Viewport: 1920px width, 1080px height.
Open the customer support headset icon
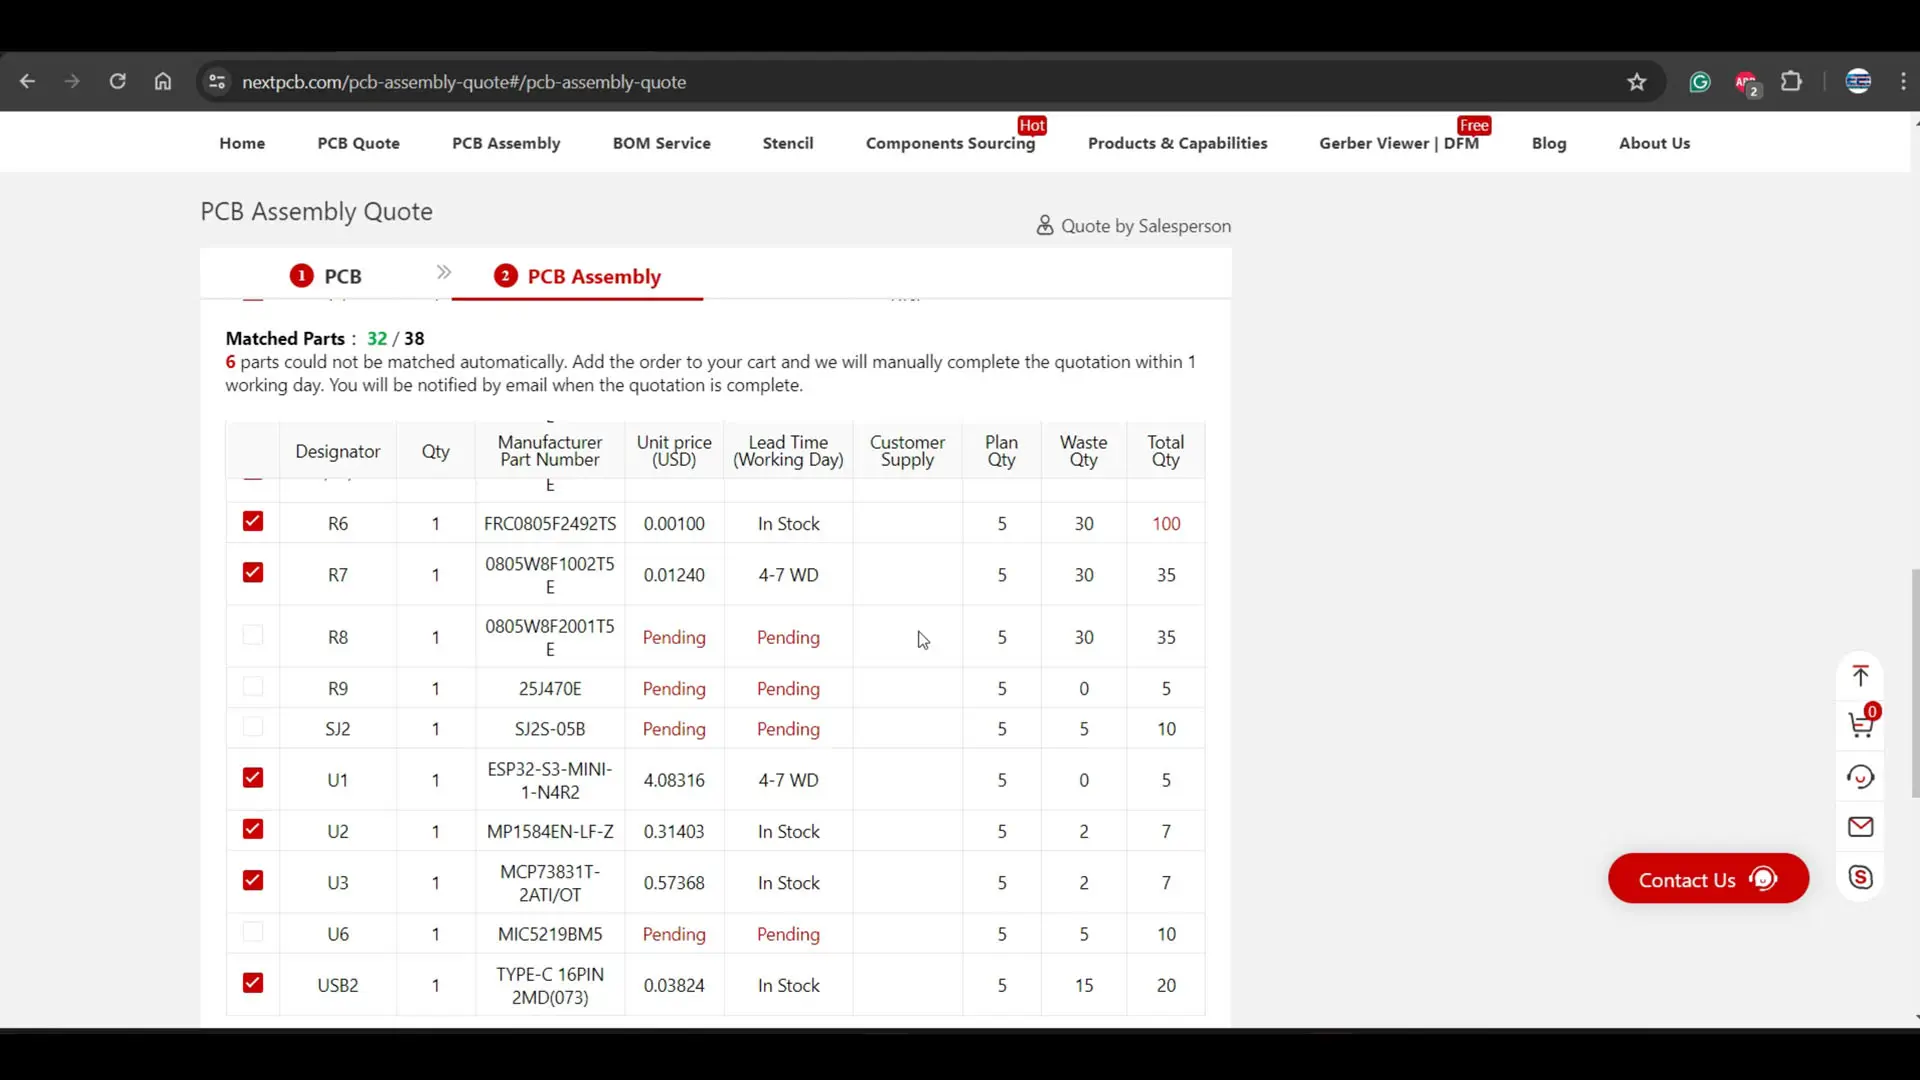click(1860, 777)
